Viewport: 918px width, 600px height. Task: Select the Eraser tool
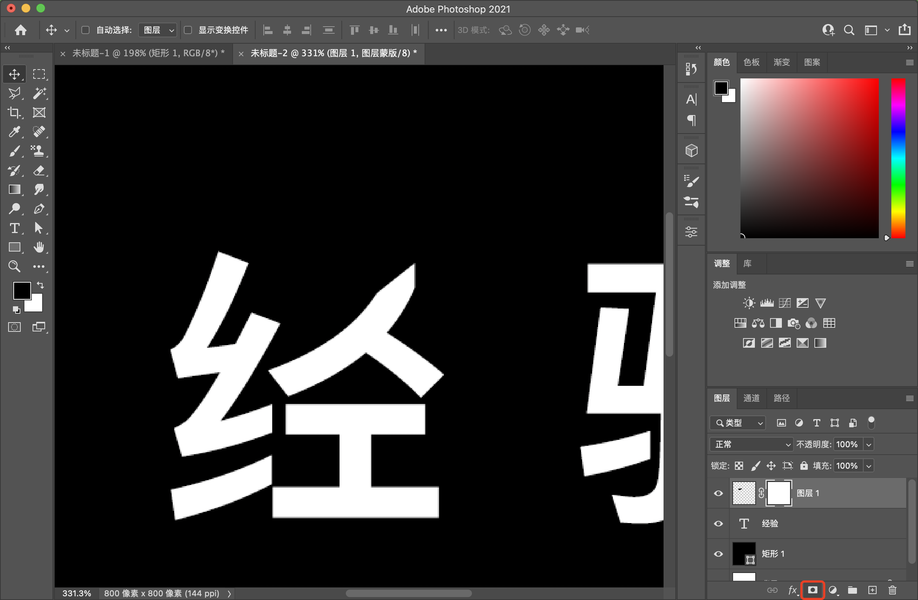(39, 170)
